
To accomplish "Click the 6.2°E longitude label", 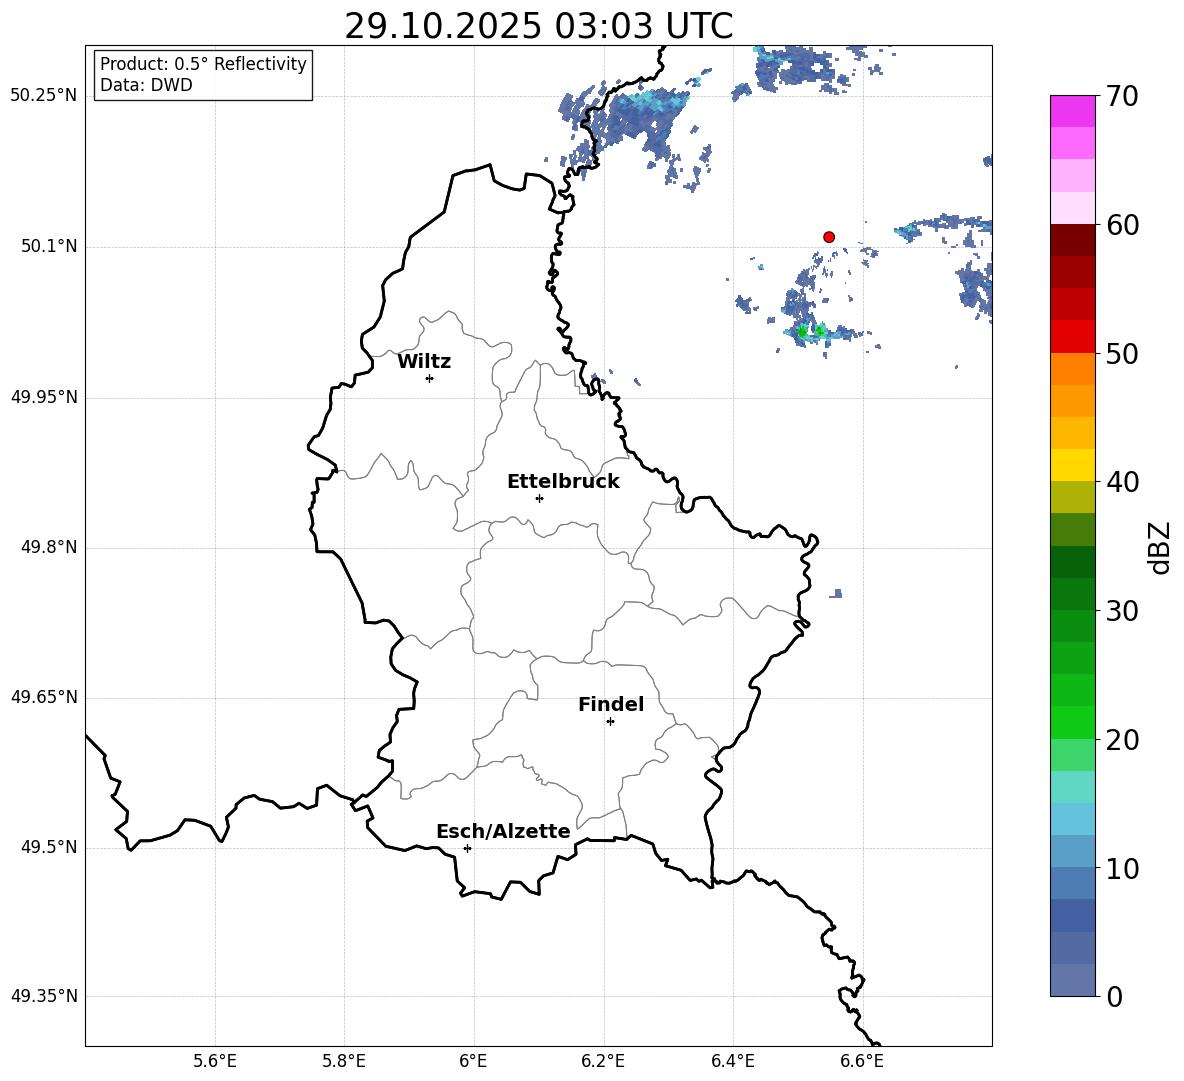I will click(x=603, y=1062).
